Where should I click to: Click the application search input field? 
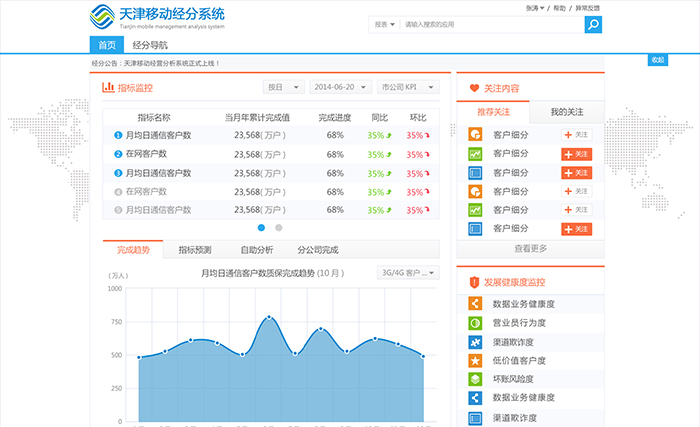(x=490, y=24)
